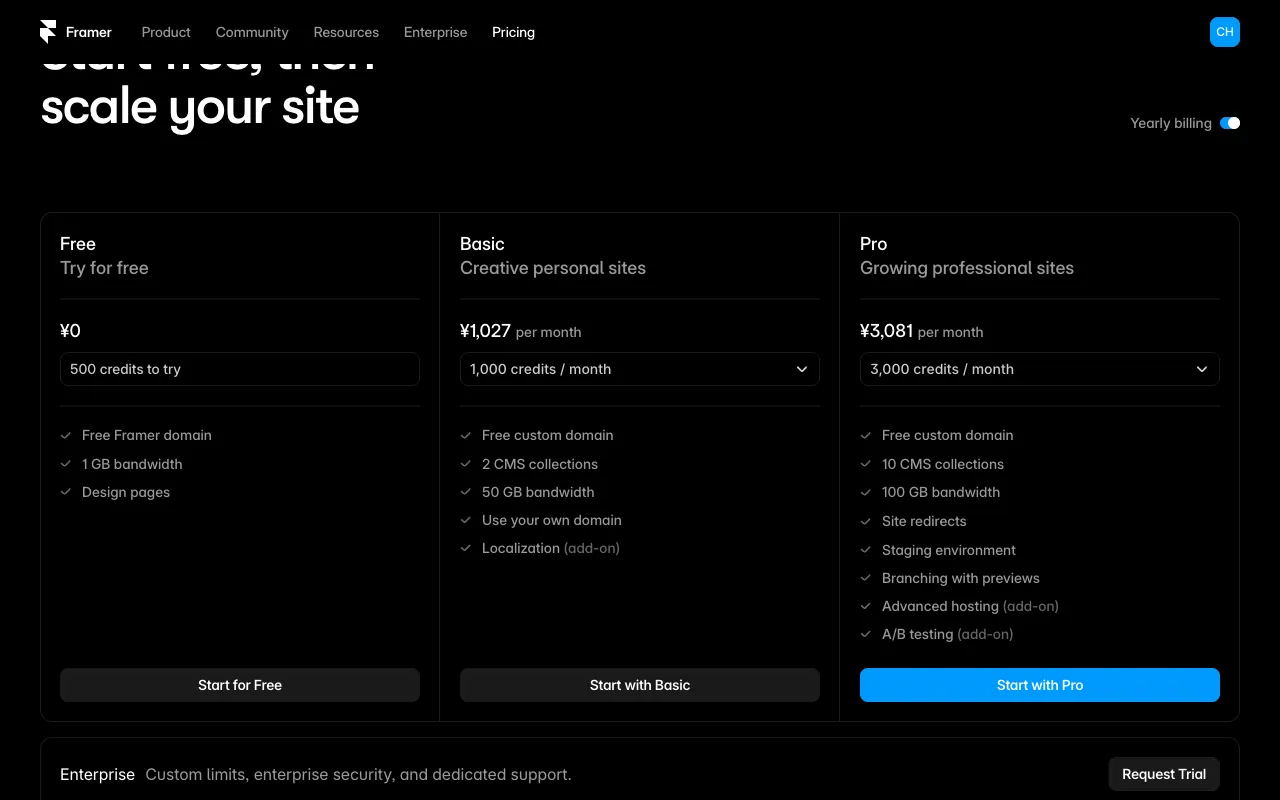Viewport: 1280px width, 800px height.
Task: Click the Localization checkmark icon
Action: pyautogui.click(x=466, y=548)
